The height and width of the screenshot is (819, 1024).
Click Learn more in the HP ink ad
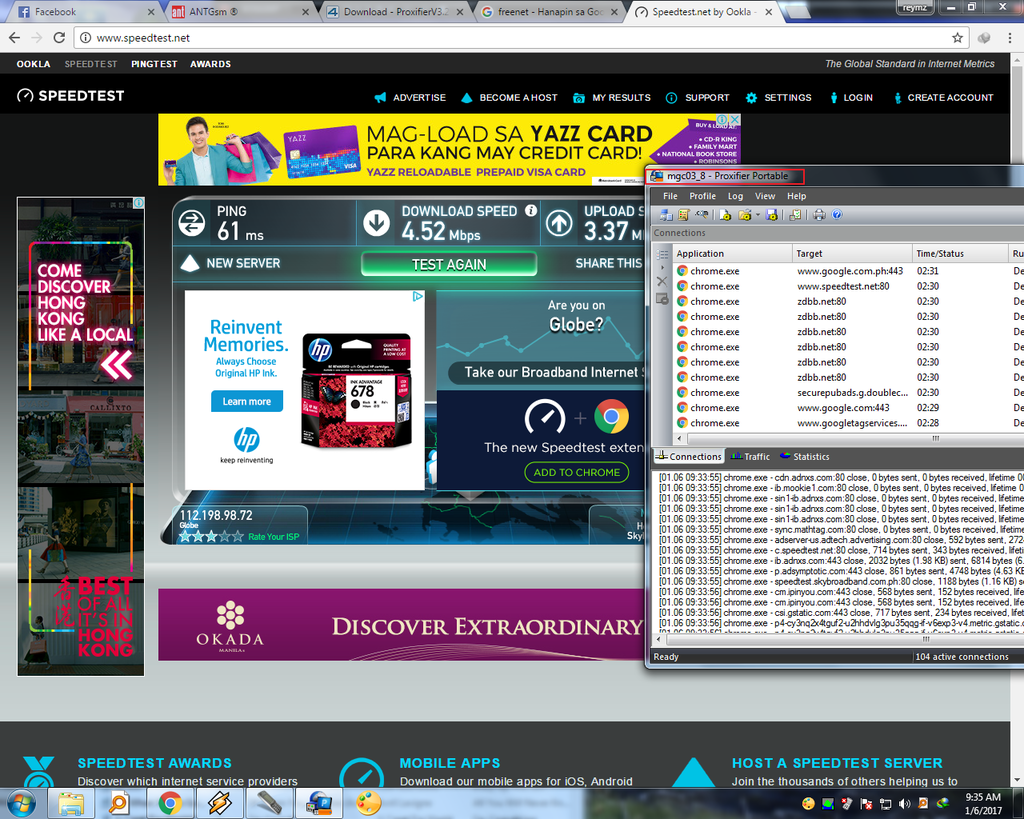tap(247, 401)
